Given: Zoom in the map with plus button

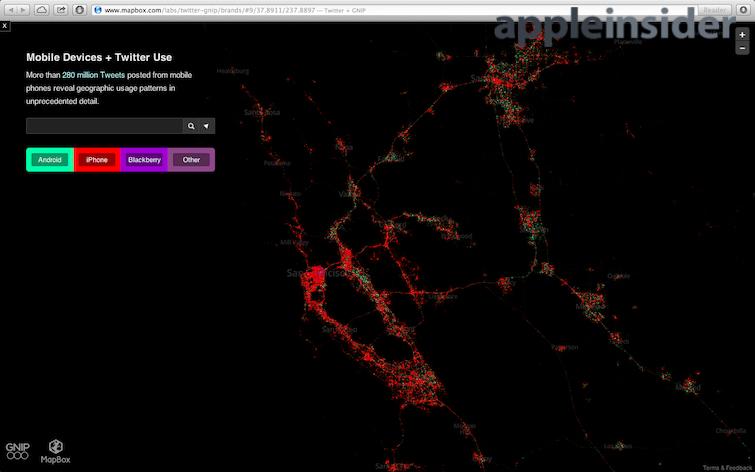Looking at the screenshot, I should [742, 36].
